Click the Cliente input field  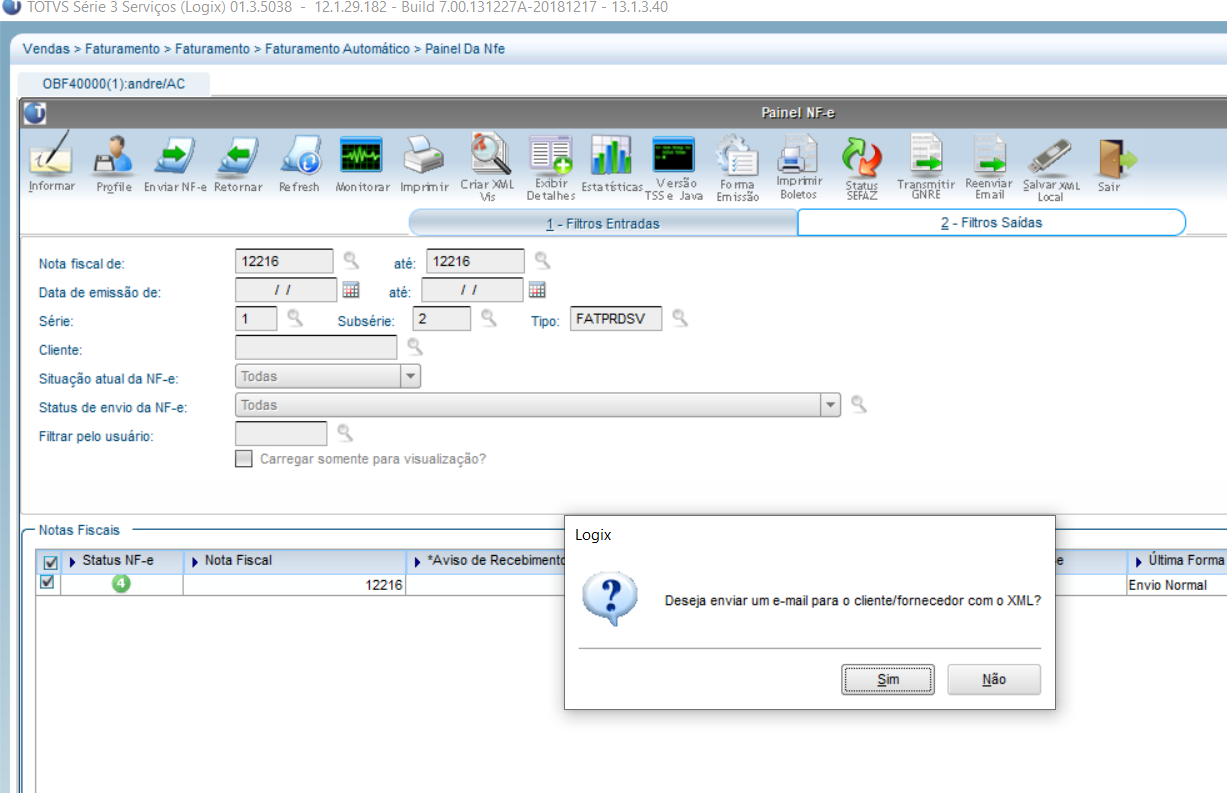click(316, 348)
